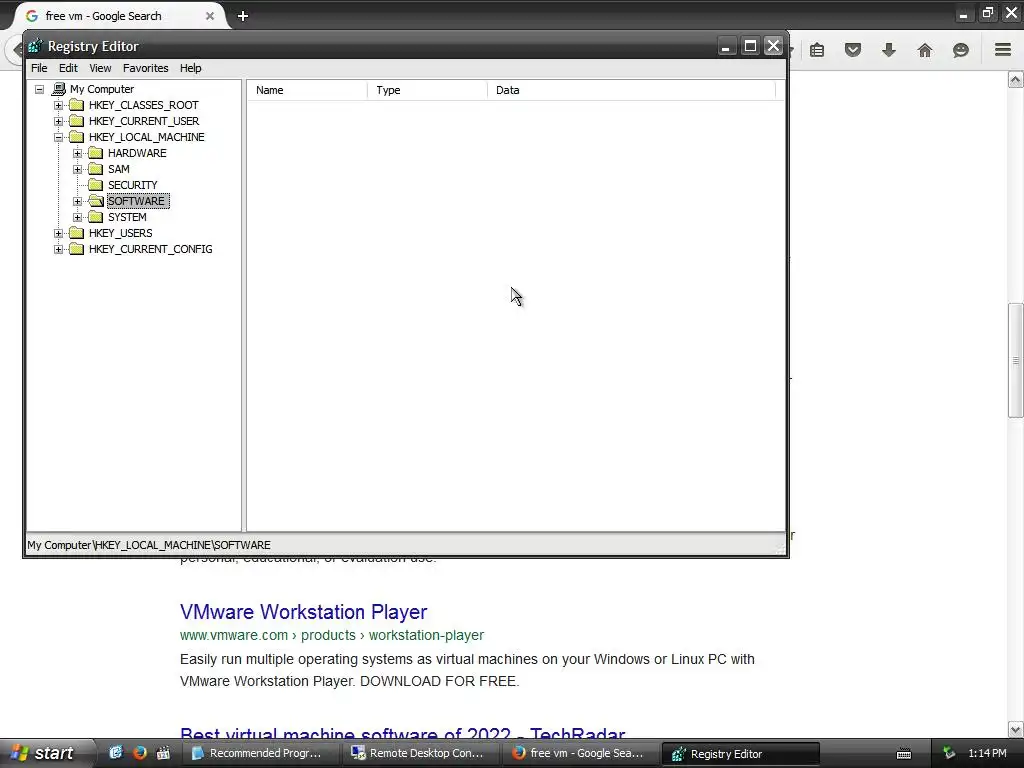
Task: Collapse the My Computer root node
Action: [x=39, y=89]
